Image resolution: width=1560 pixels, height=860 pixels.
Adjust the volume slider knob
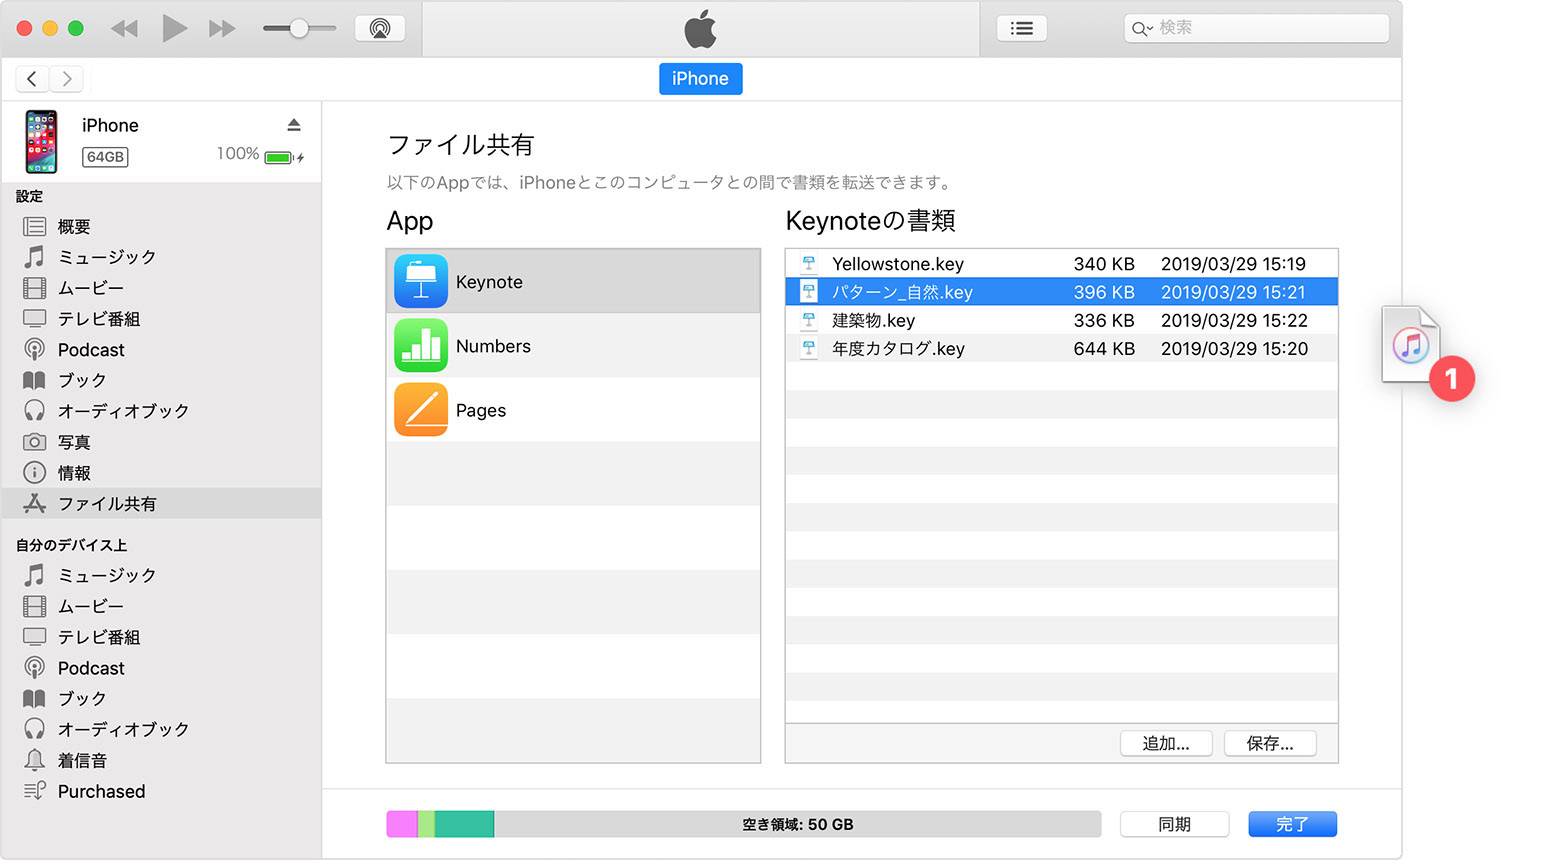coord(298,29)
